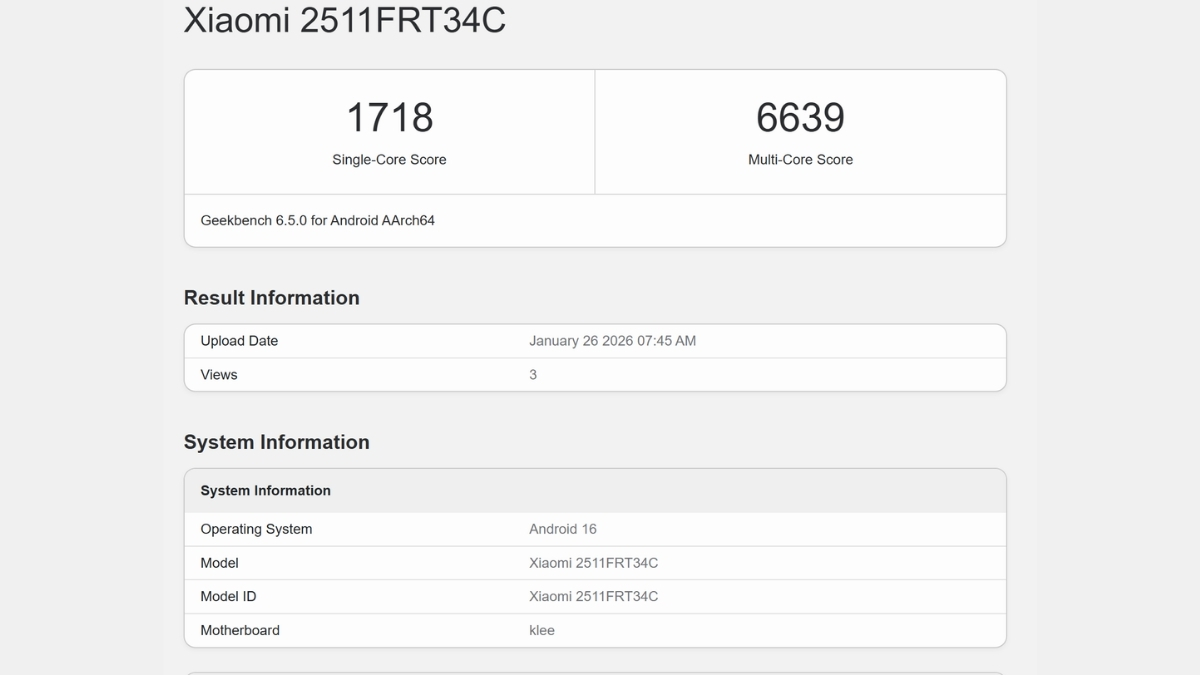Click the Model ID label
The height and width of the screenshot is (675, 1200).
[x=228, y=597]
